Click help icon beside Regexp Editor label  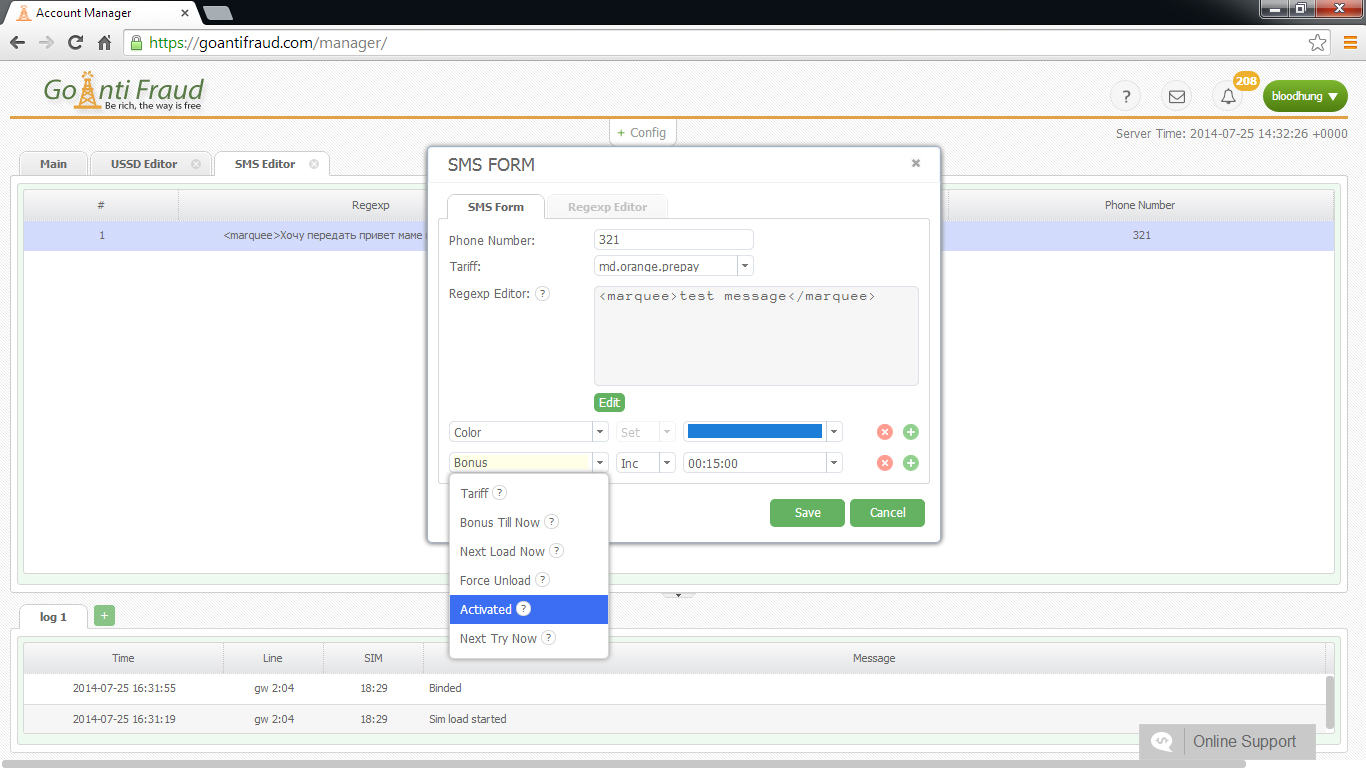(542, 294)
